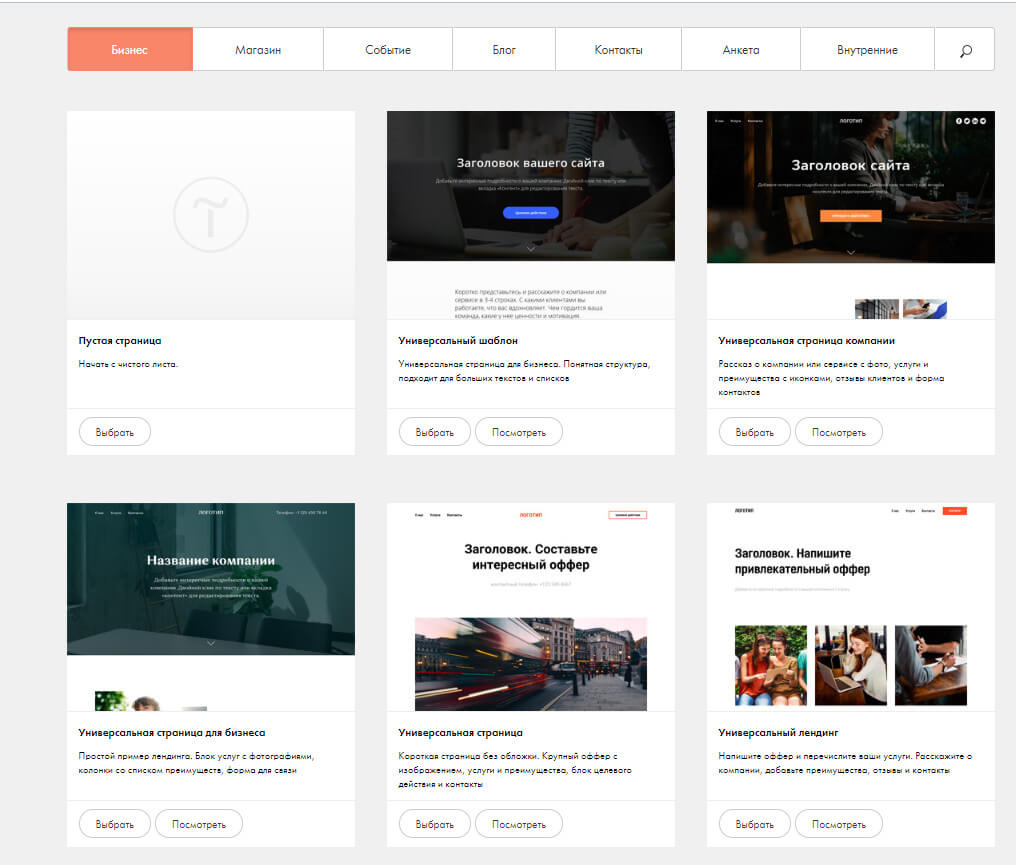The width and height of the screenshot is (1016, 865).
Task: Select the Блог category tab
Action: tap(504, 50)
